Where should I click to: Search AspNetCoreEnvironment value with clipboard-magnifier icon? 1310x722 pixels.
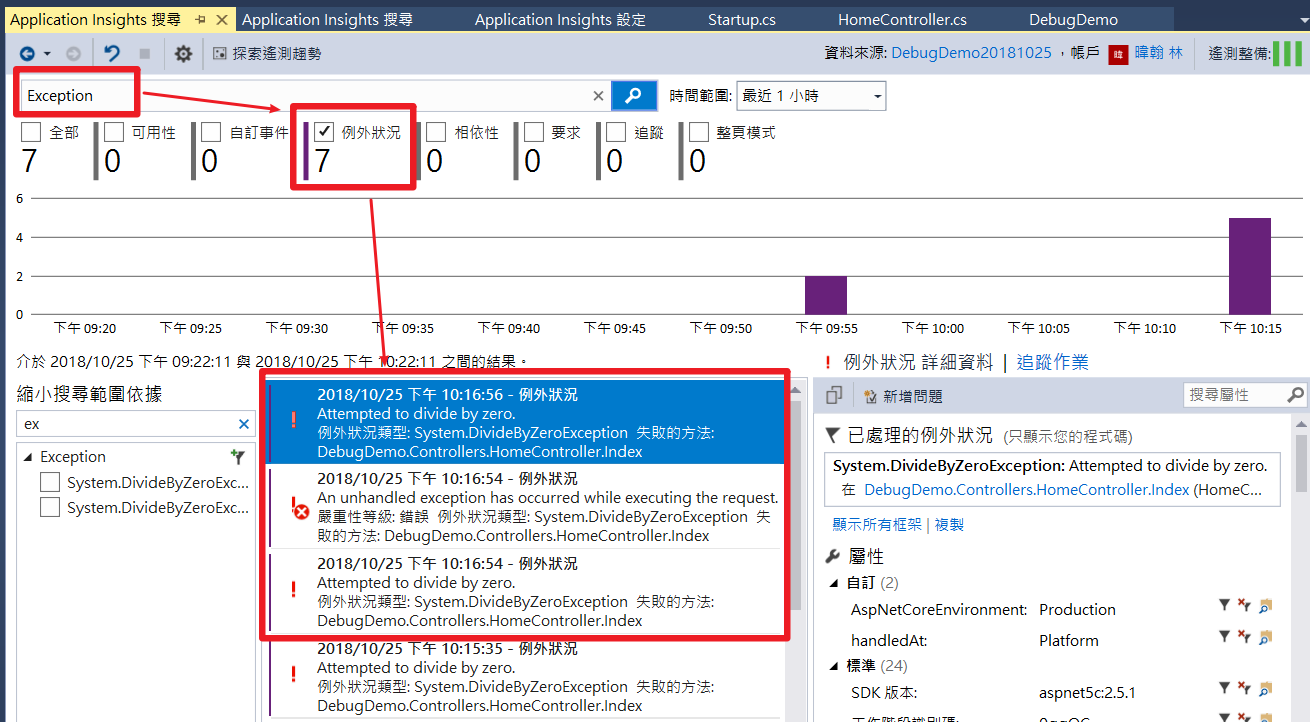tap(1265, 605)
